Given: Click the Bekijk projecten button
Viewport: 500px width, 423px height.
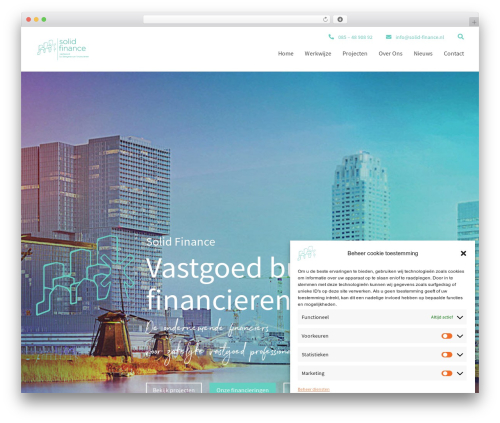Looking at the screenshot, I should pos(174,389).
